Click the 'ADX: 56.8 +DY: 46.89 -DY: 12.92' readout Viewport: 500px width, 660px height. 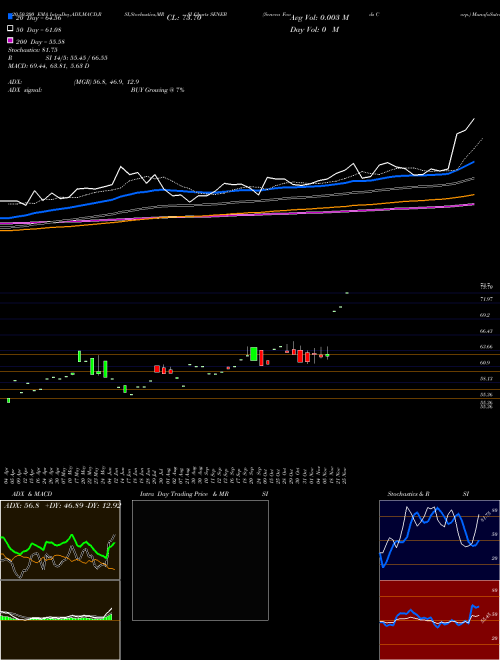[x=62, y=505]
